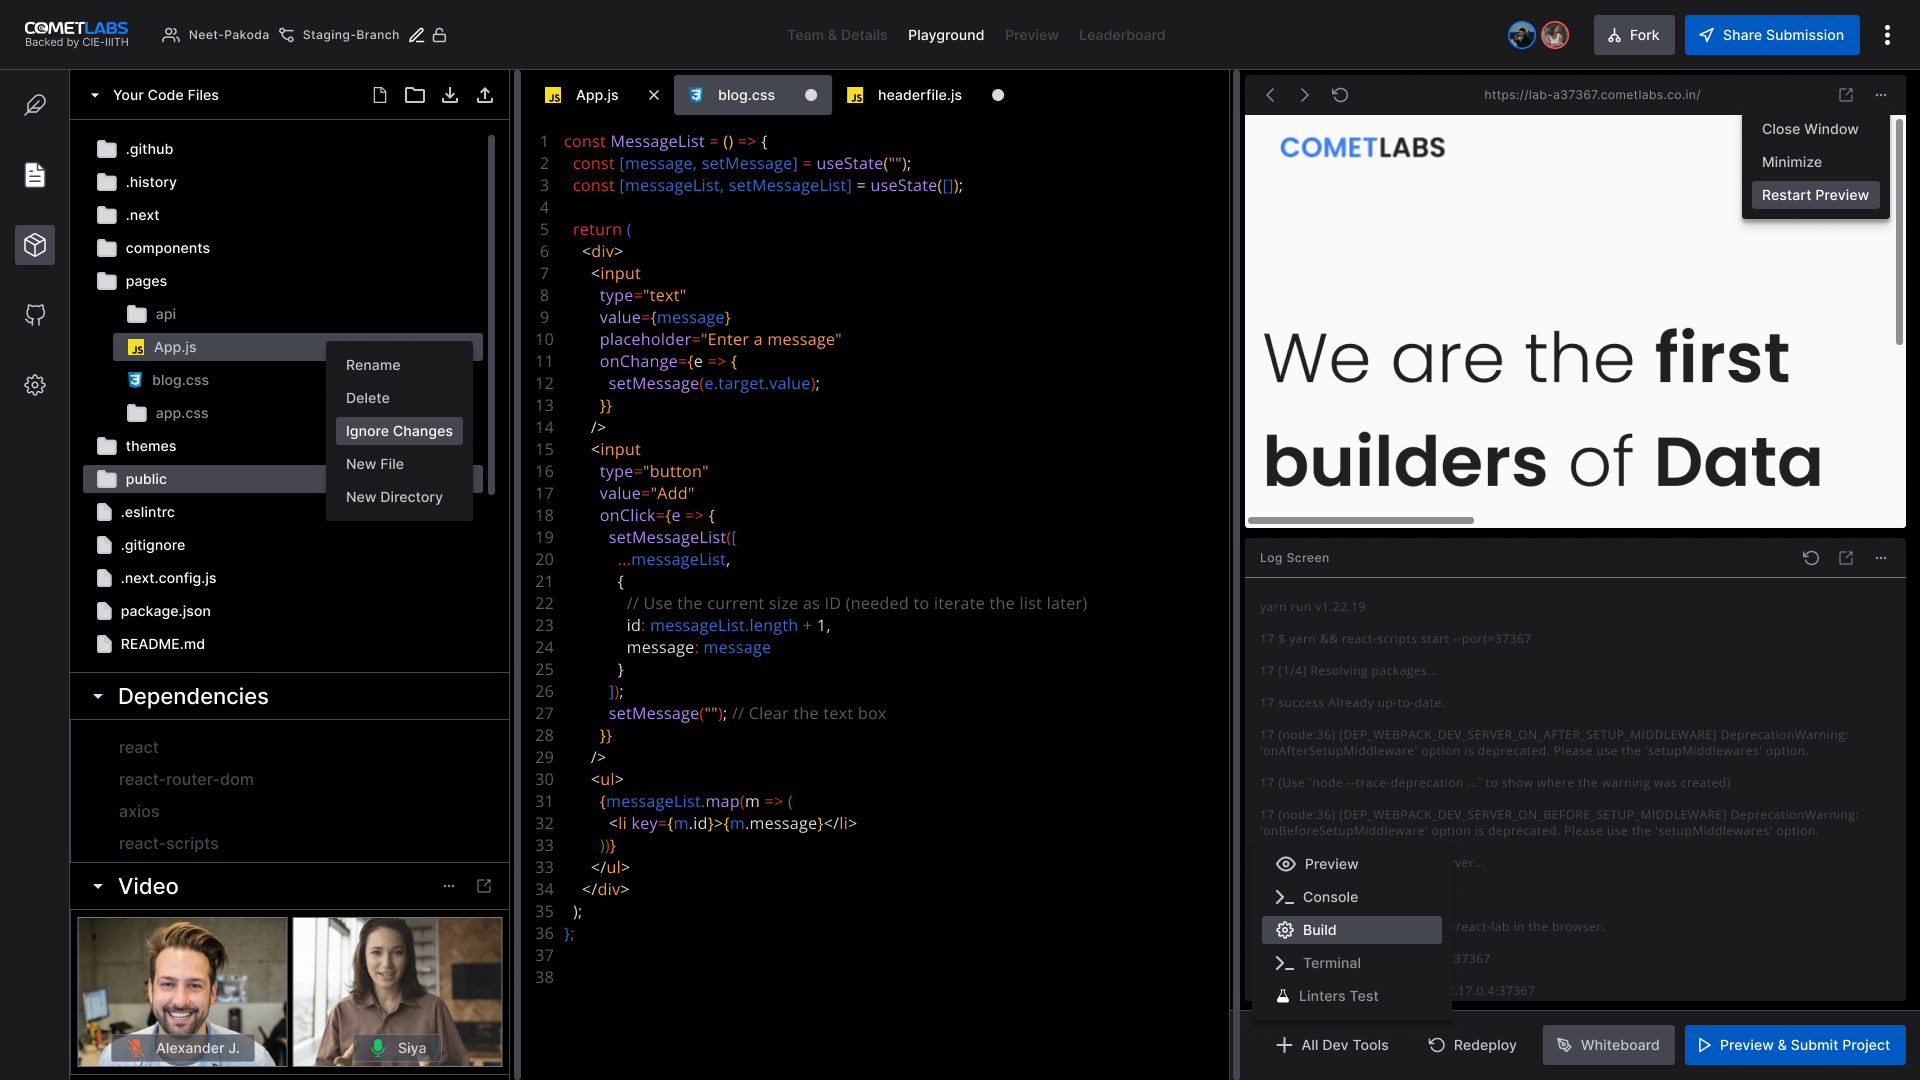Open the Team & Details tab
Image resolution: width=1920 pixels, height=1080 pixels.
point(837,35)
